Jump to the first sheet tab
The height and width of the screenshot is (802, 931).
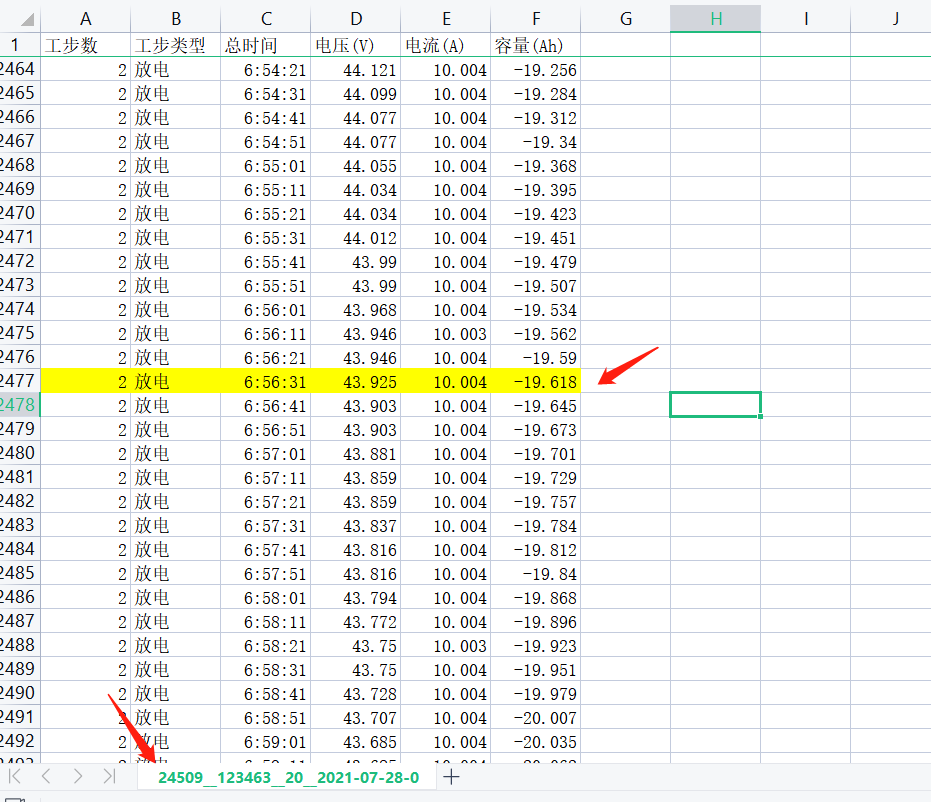point(15,777)
